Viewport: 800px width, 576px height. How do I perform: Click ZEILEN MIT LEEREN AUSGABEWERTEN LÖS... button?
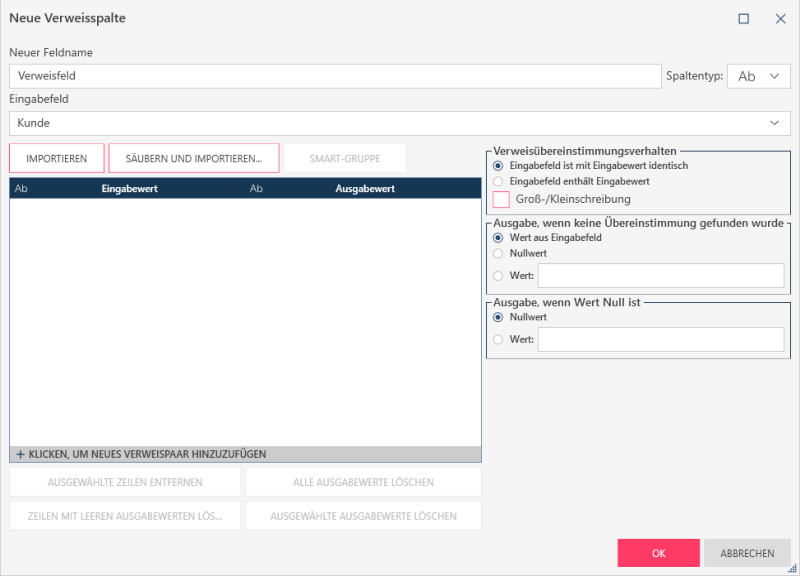click(125, 516)
